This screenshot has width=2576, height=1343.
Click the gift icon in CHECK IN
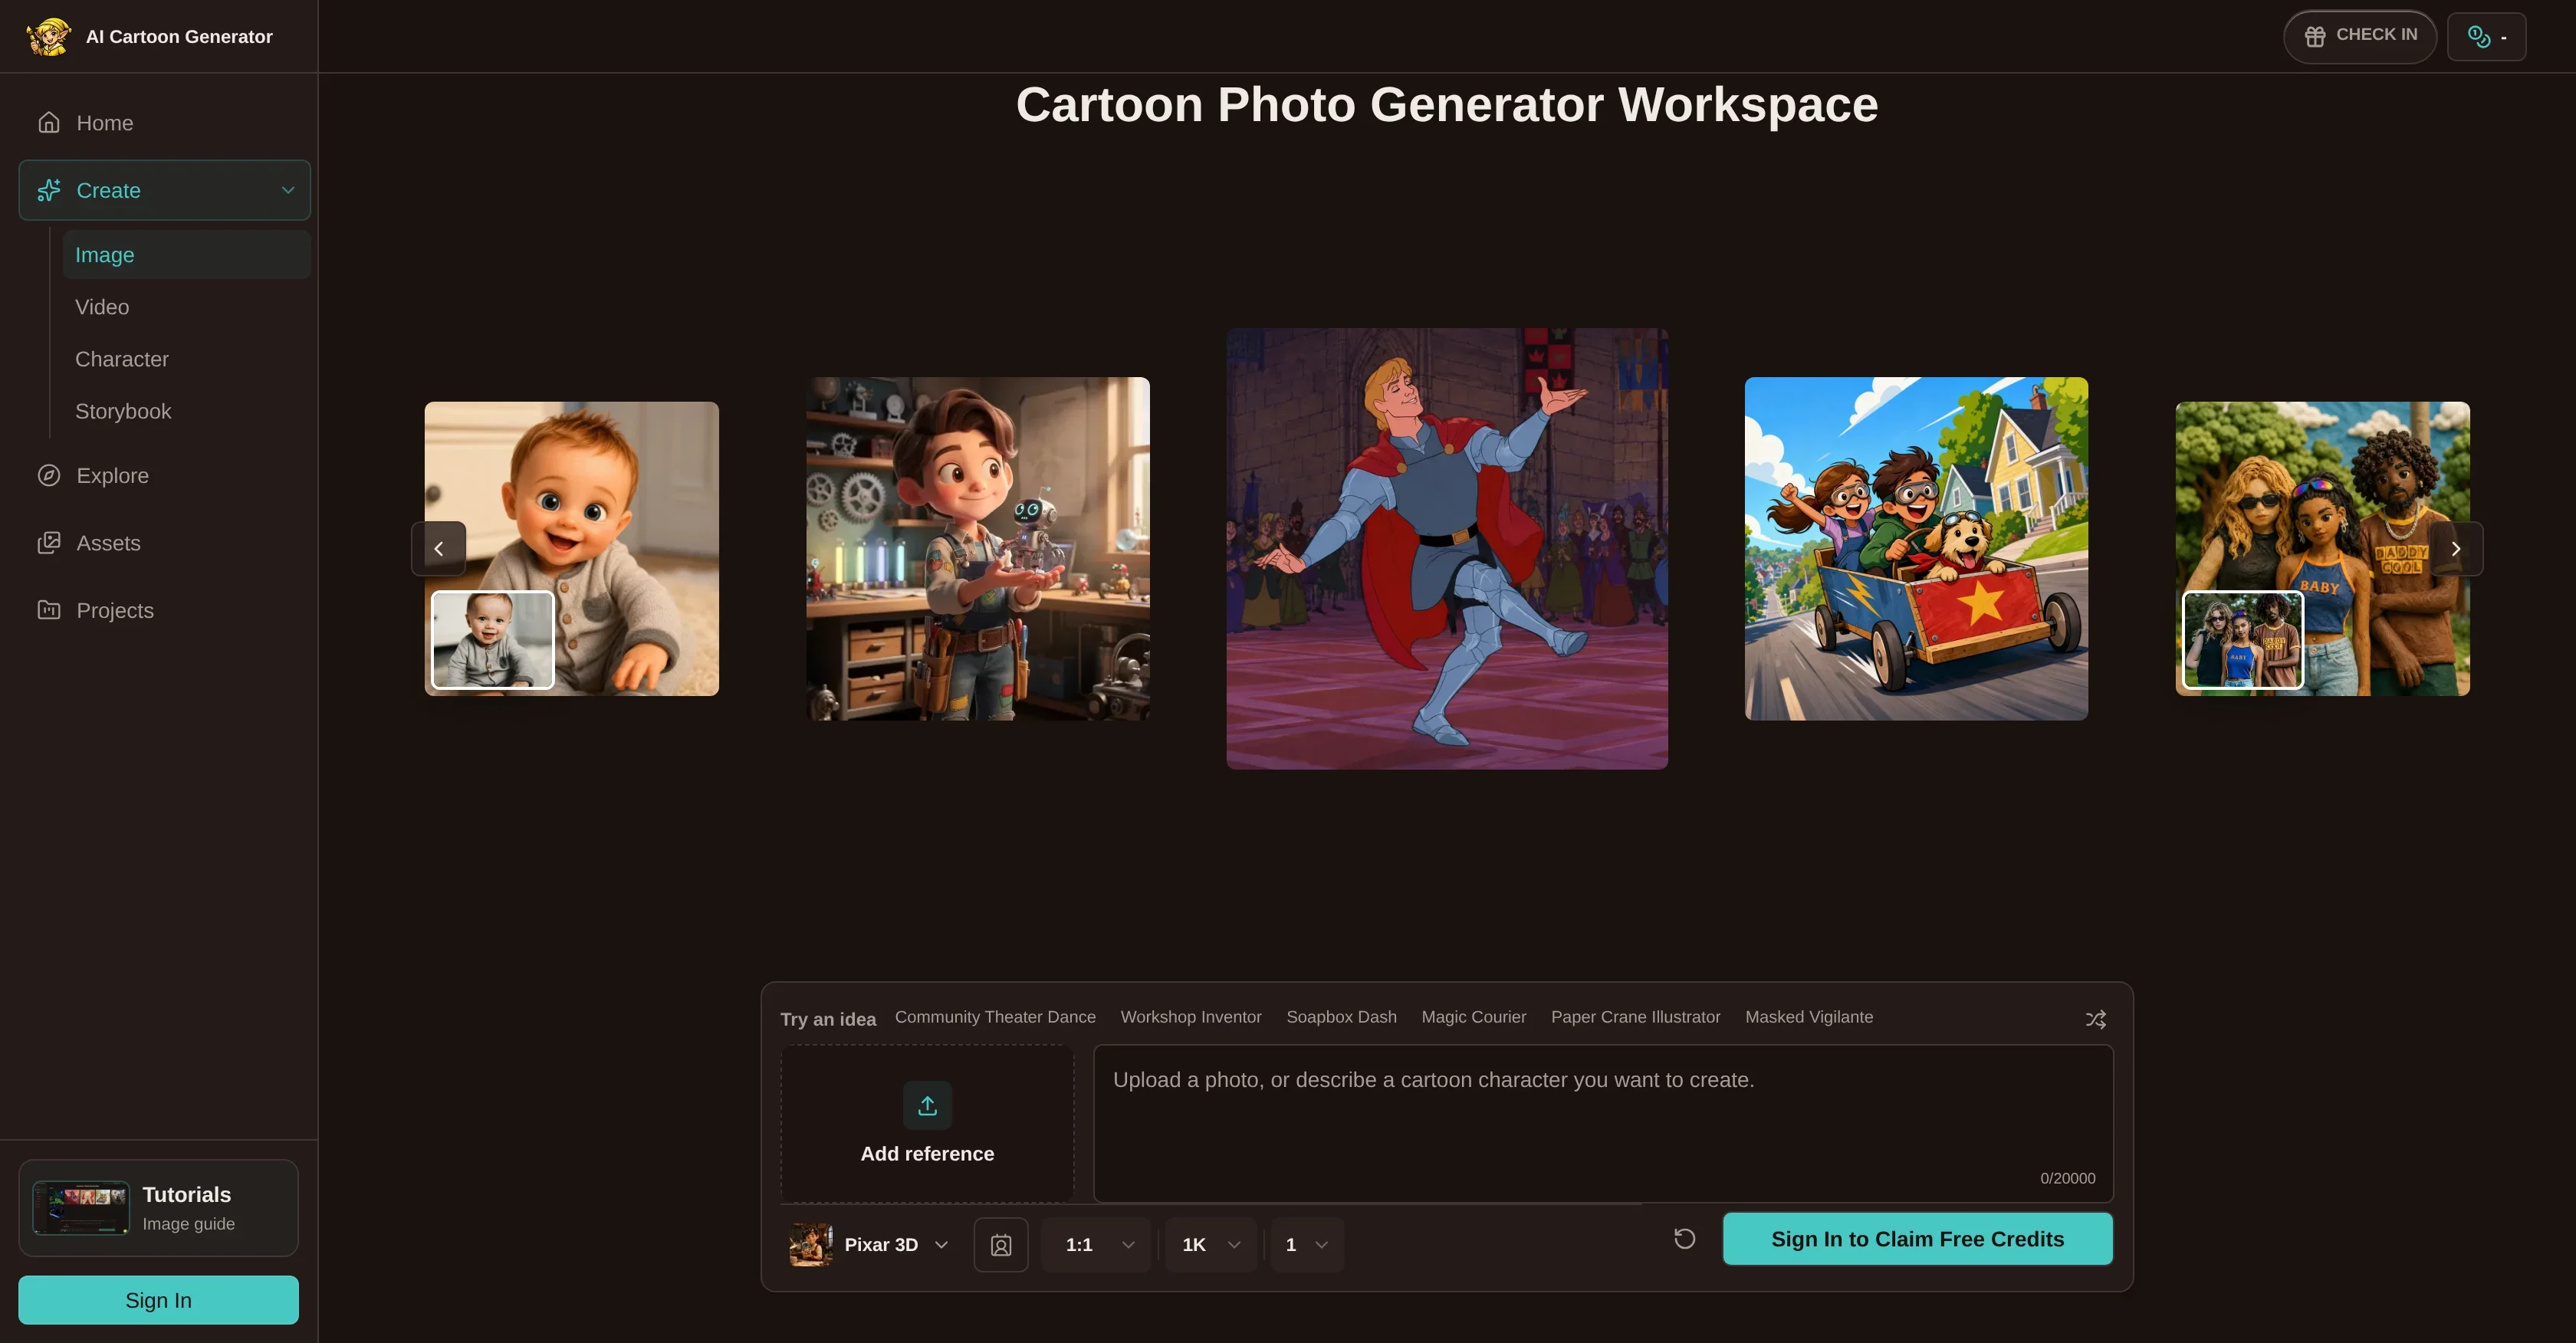[x=2315, y=37]
